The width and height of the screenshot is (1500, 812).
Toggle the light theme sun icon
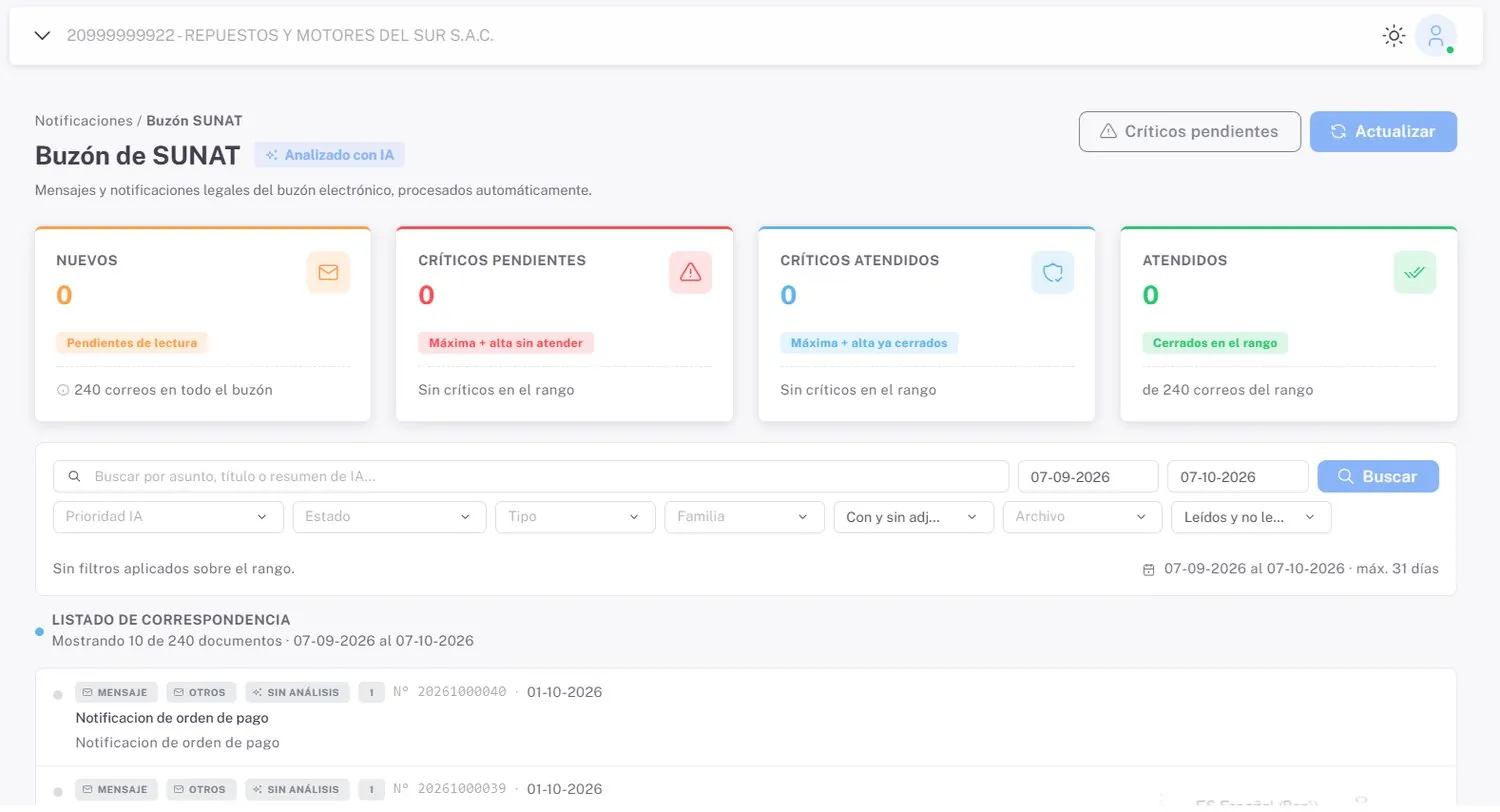pos(1393,36)
